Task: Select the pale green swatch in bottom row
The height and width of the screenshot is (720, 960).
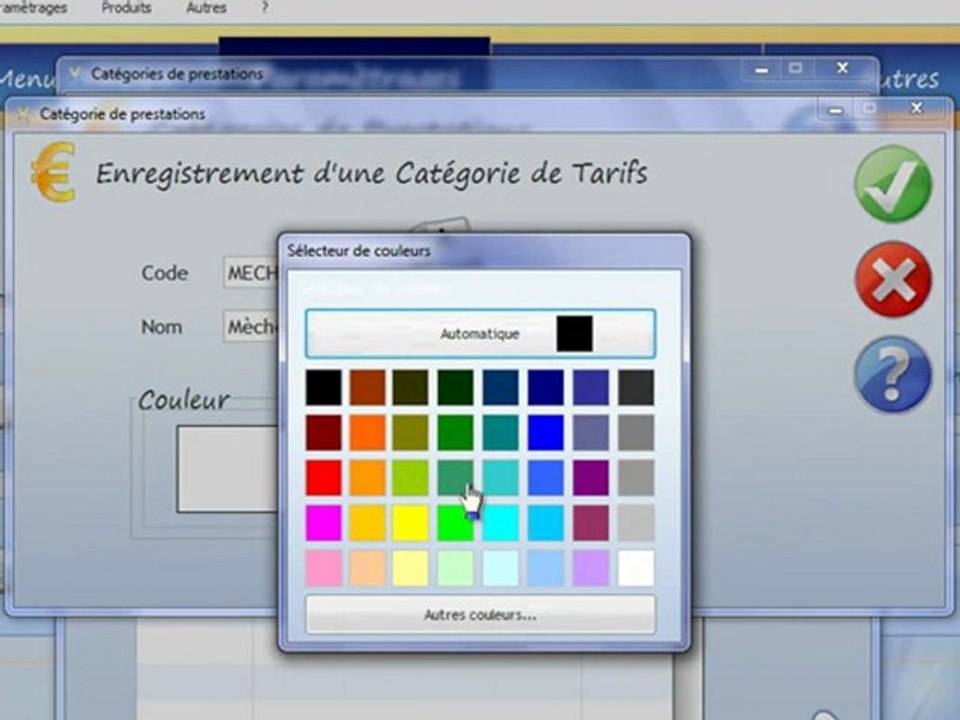Action: point(455,568)
